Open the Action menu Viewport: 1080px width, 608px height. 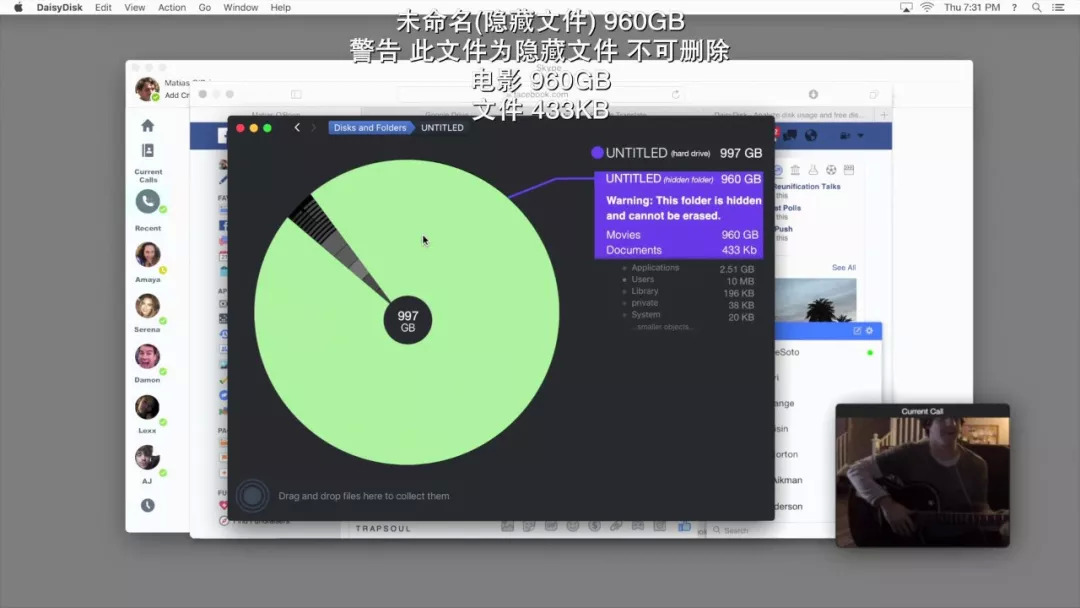(172, 8)
